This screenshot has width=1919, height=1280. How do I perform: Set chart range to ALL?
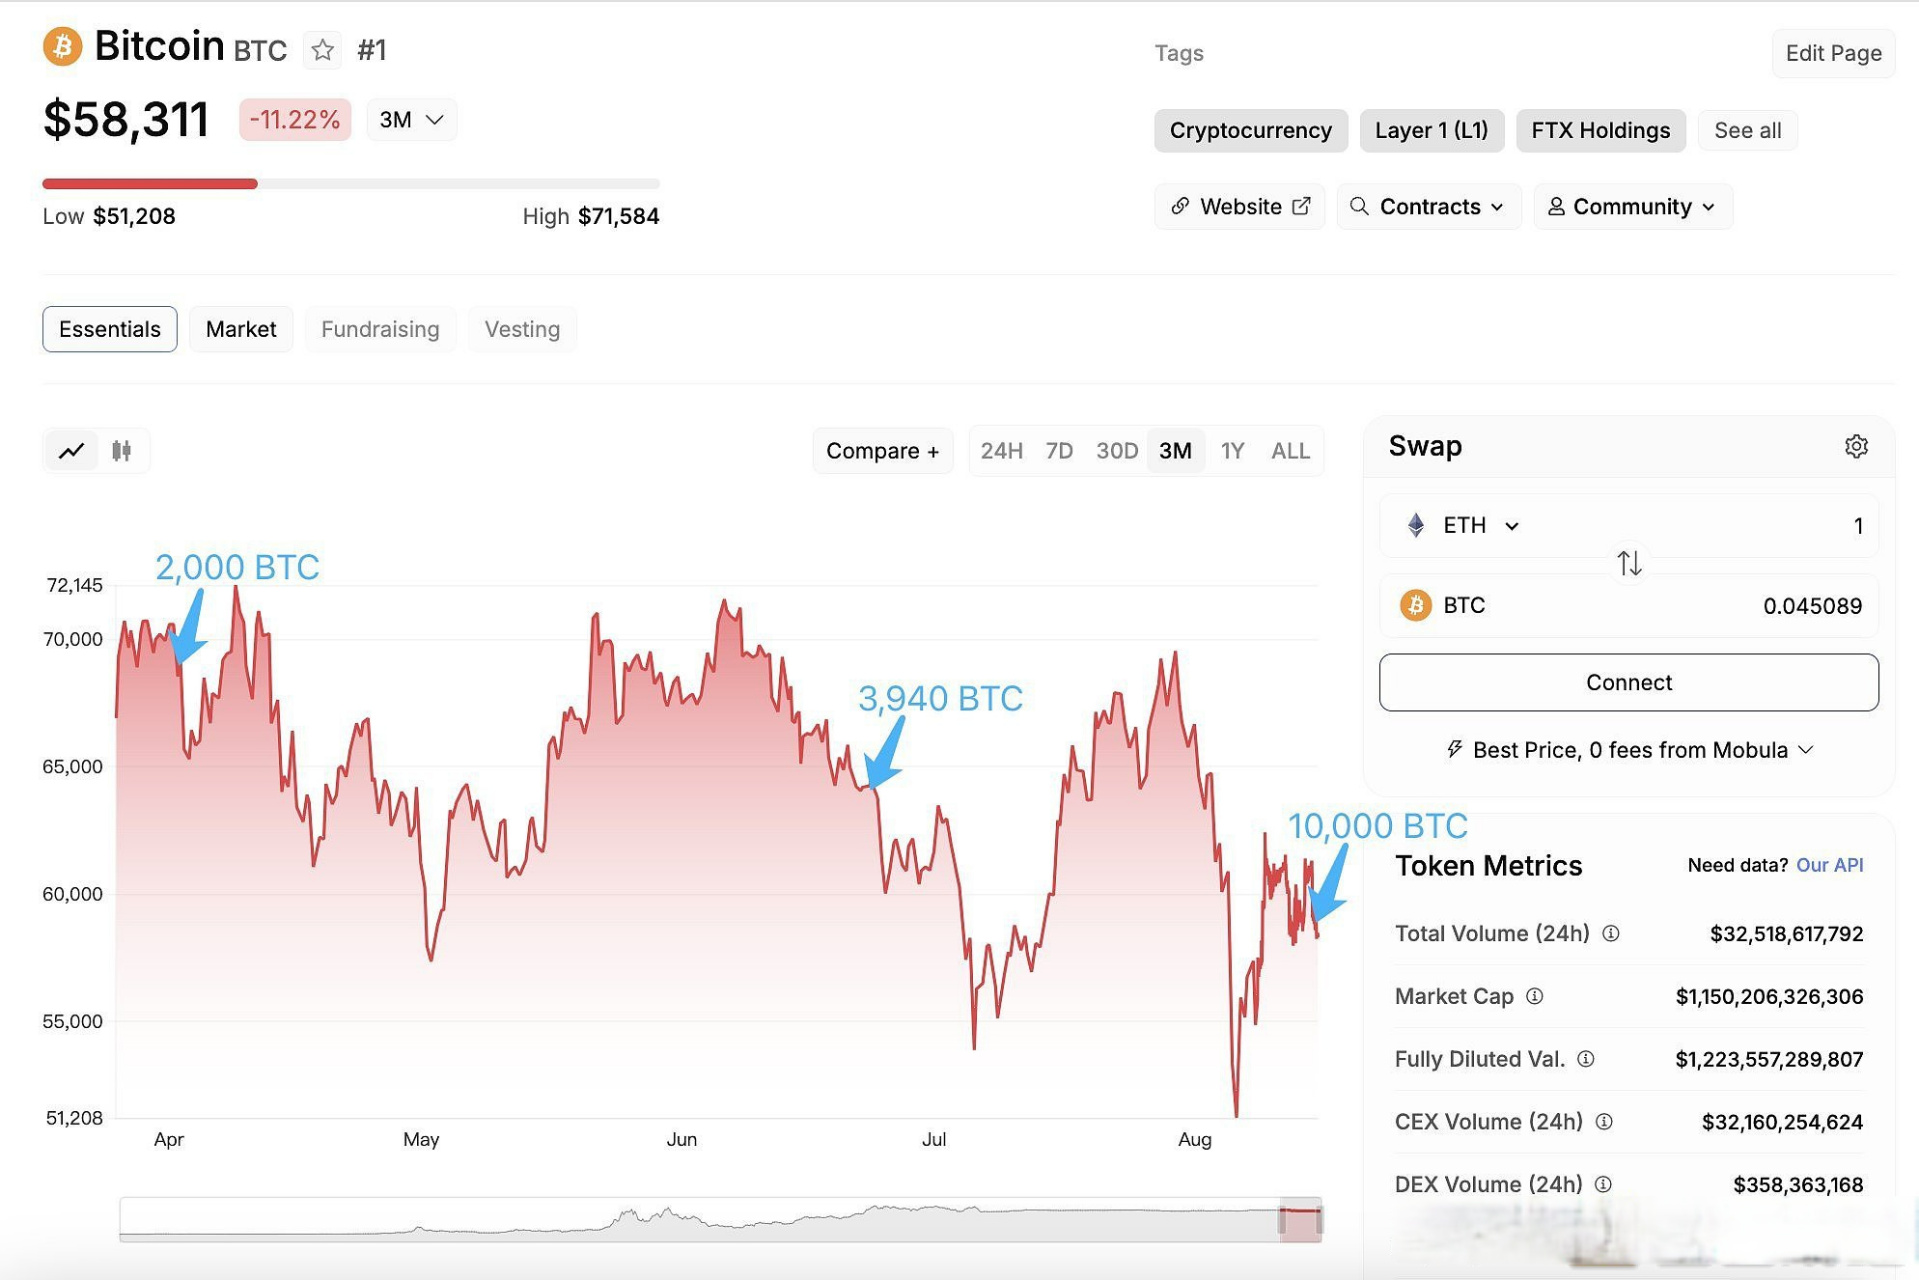coord(1290,451)
